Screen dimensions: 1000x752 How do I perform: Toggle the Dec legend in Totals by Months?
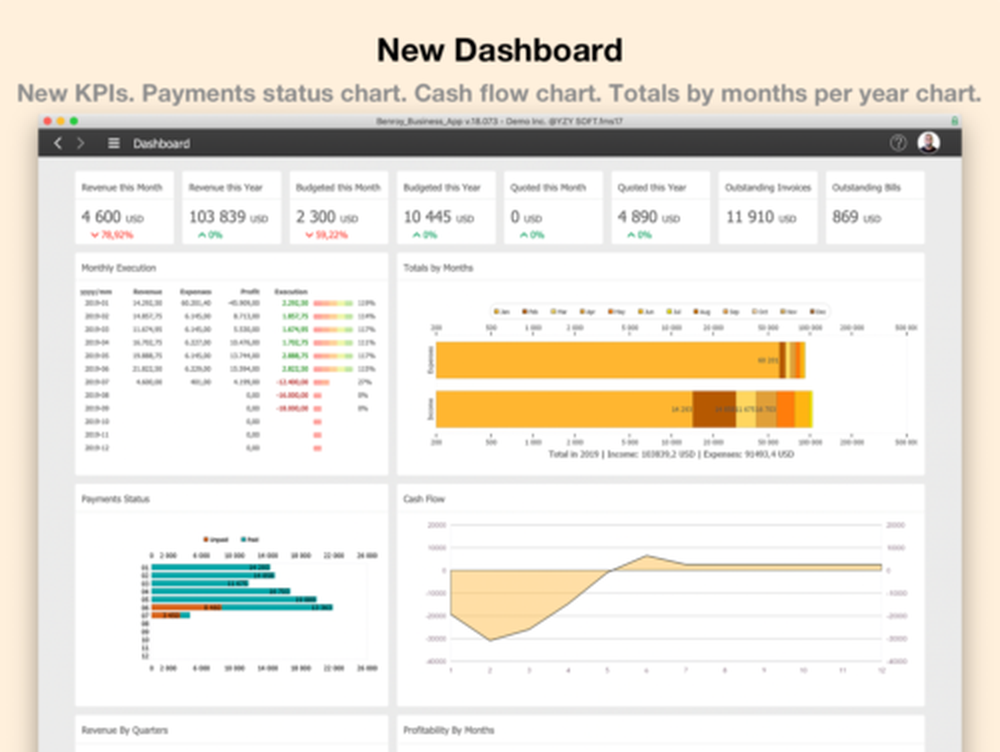817,312
